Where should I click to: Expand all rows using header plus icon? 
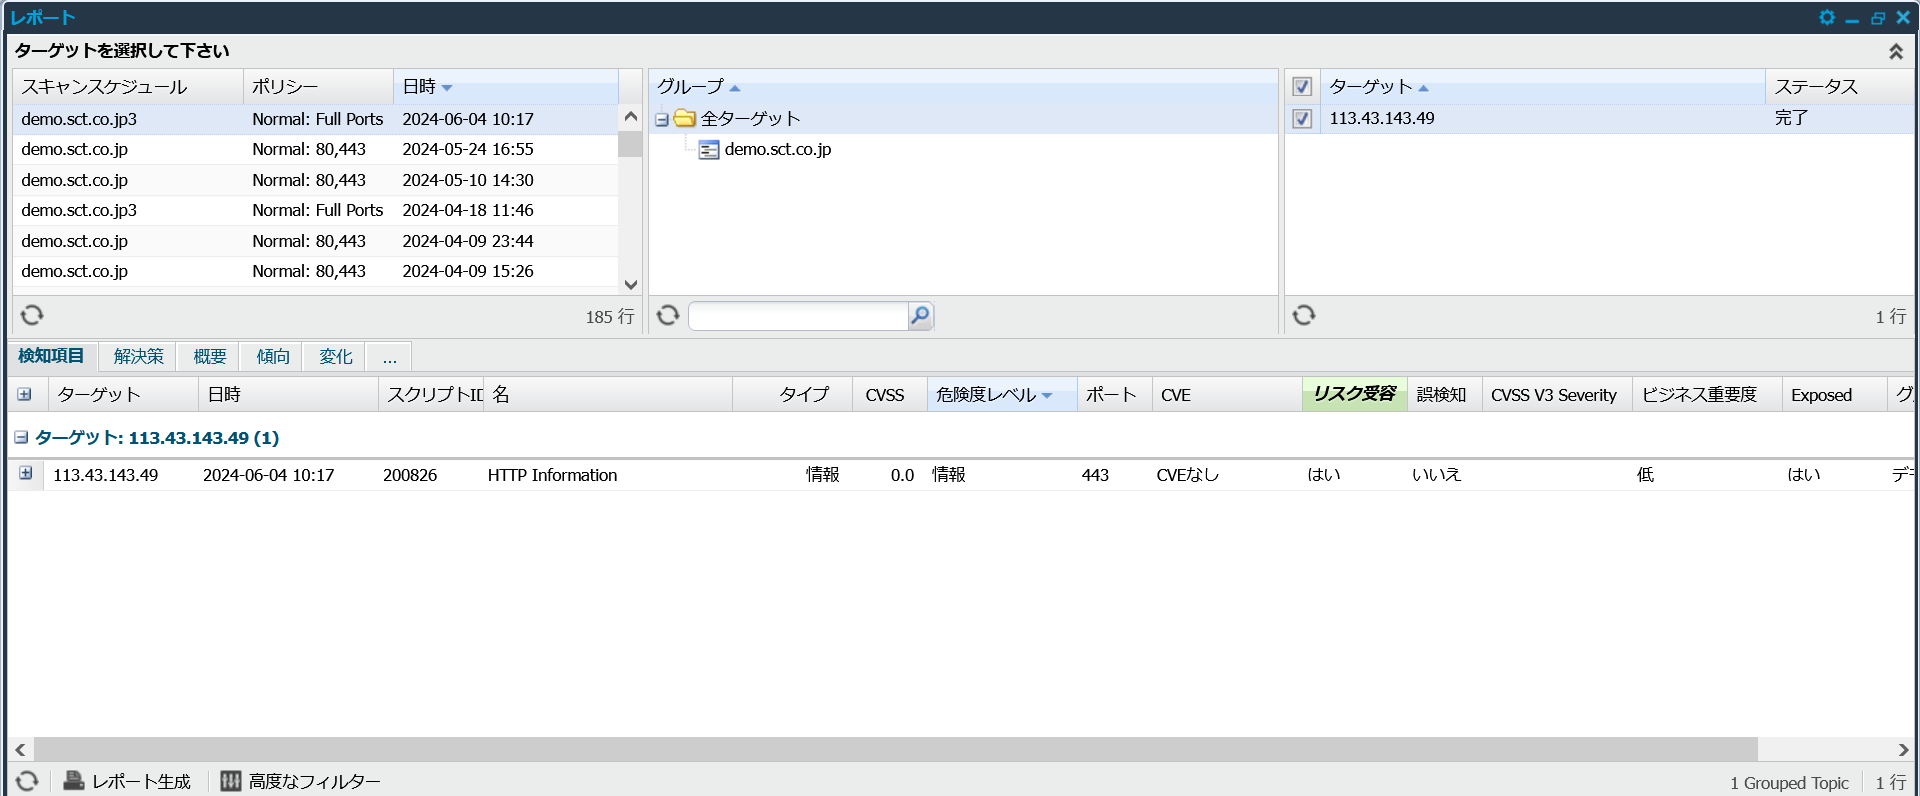tap(24, 394)
